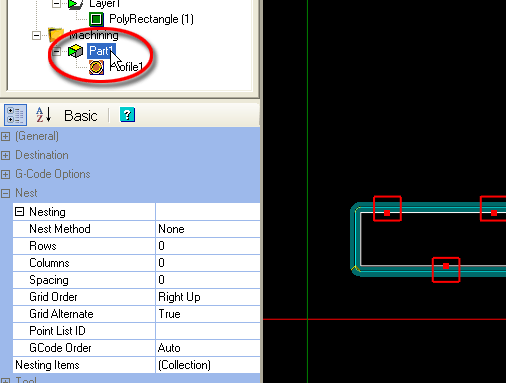Screen dimensions: 506x383
Task: Click the Machining folder icon
Action: (56, 35)
